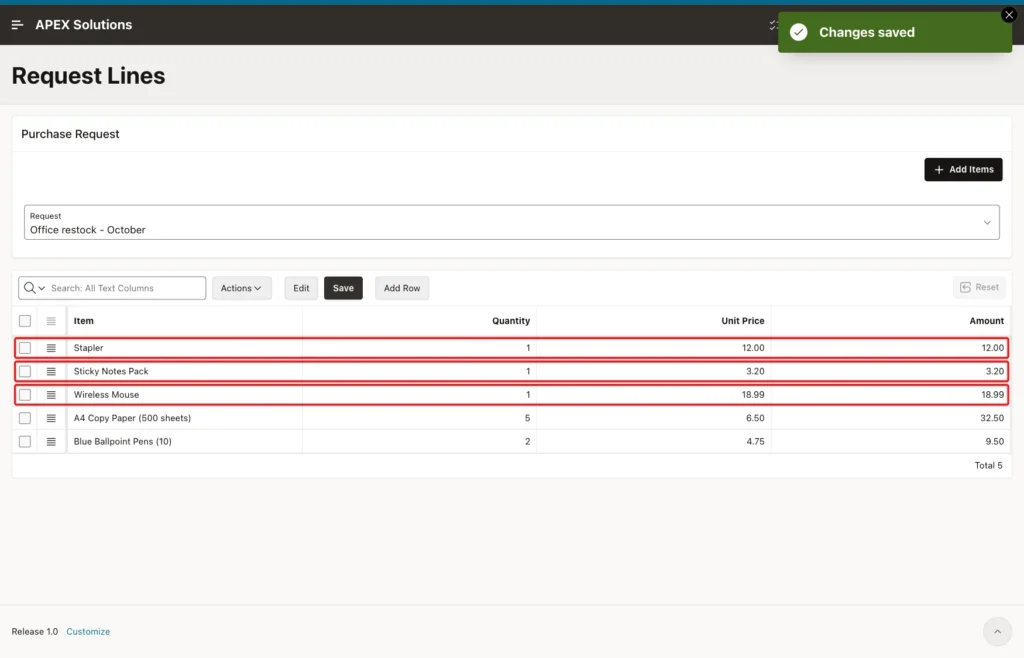
Task: Click the 32.50 amount cell
Action: click(891, 418)
